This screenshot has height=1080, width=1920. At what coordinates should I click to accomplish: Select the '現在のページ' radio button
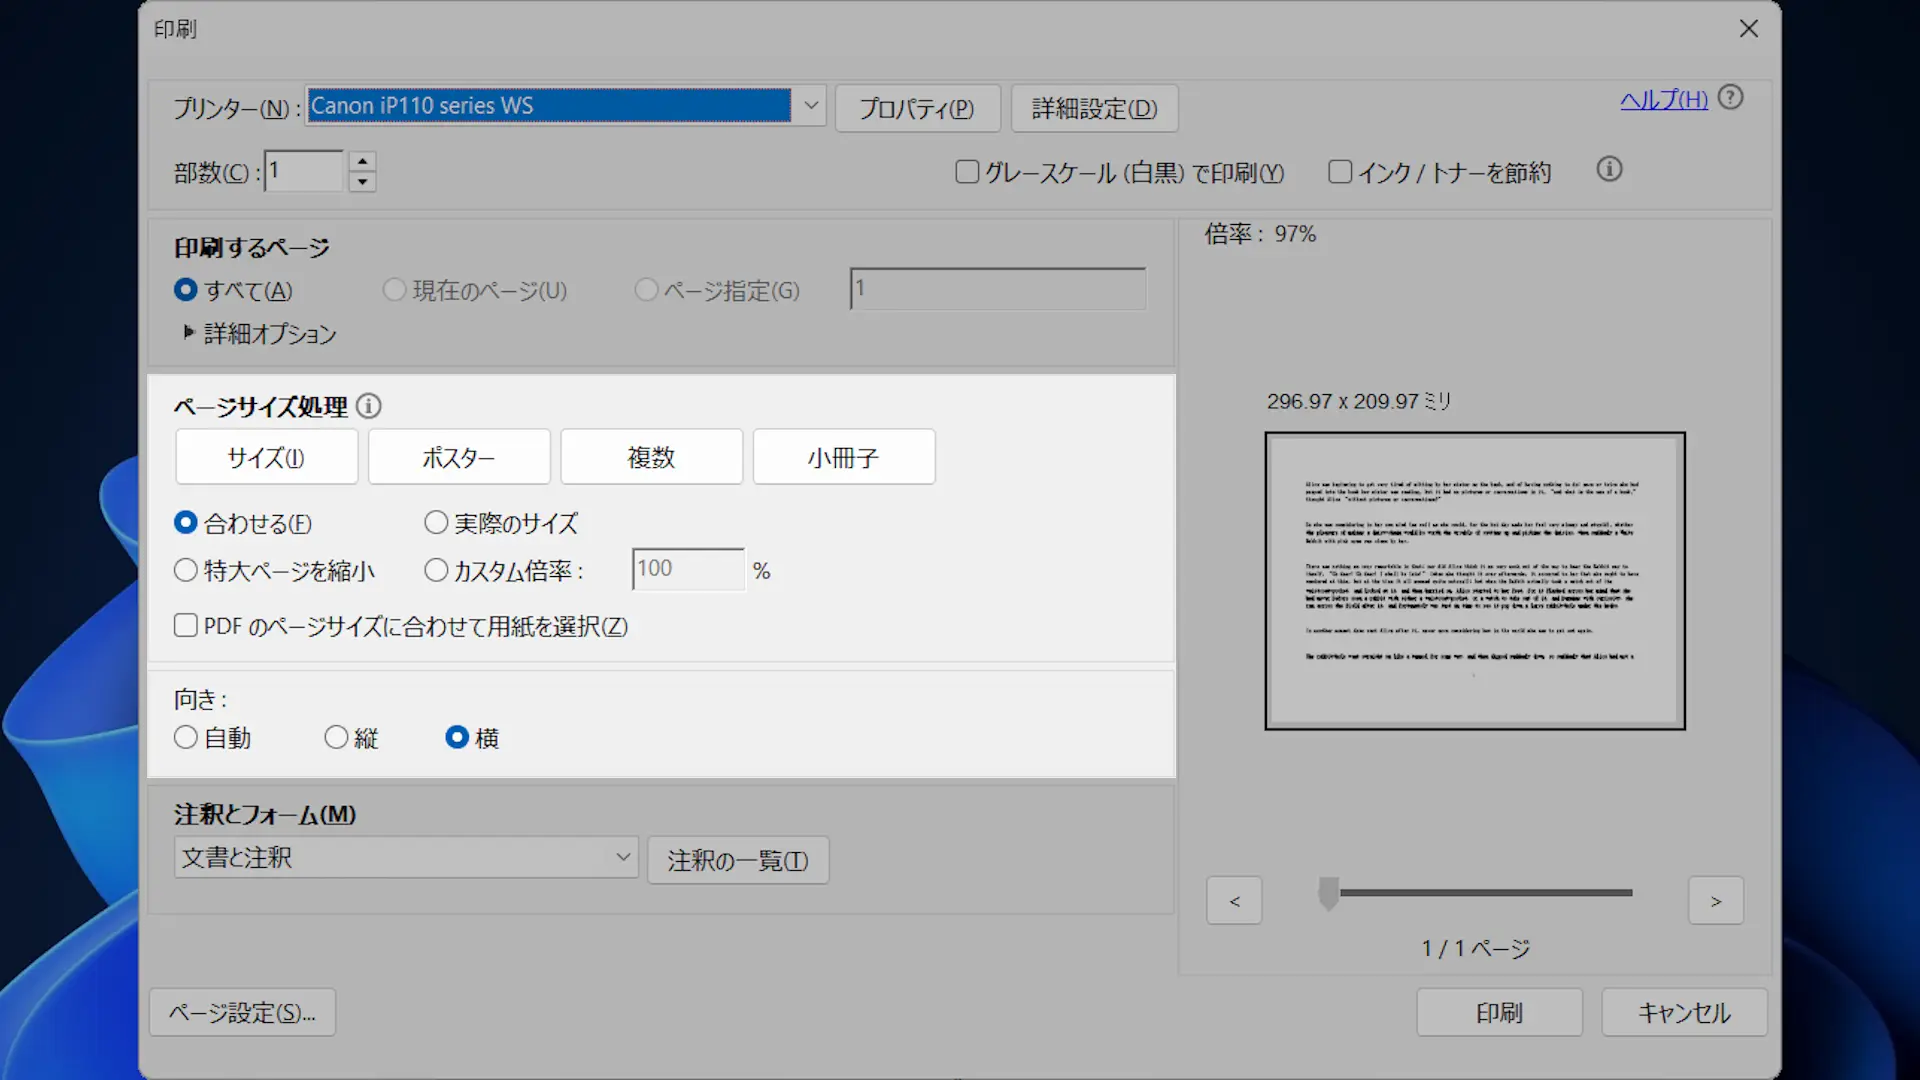(x=395, y=290)
